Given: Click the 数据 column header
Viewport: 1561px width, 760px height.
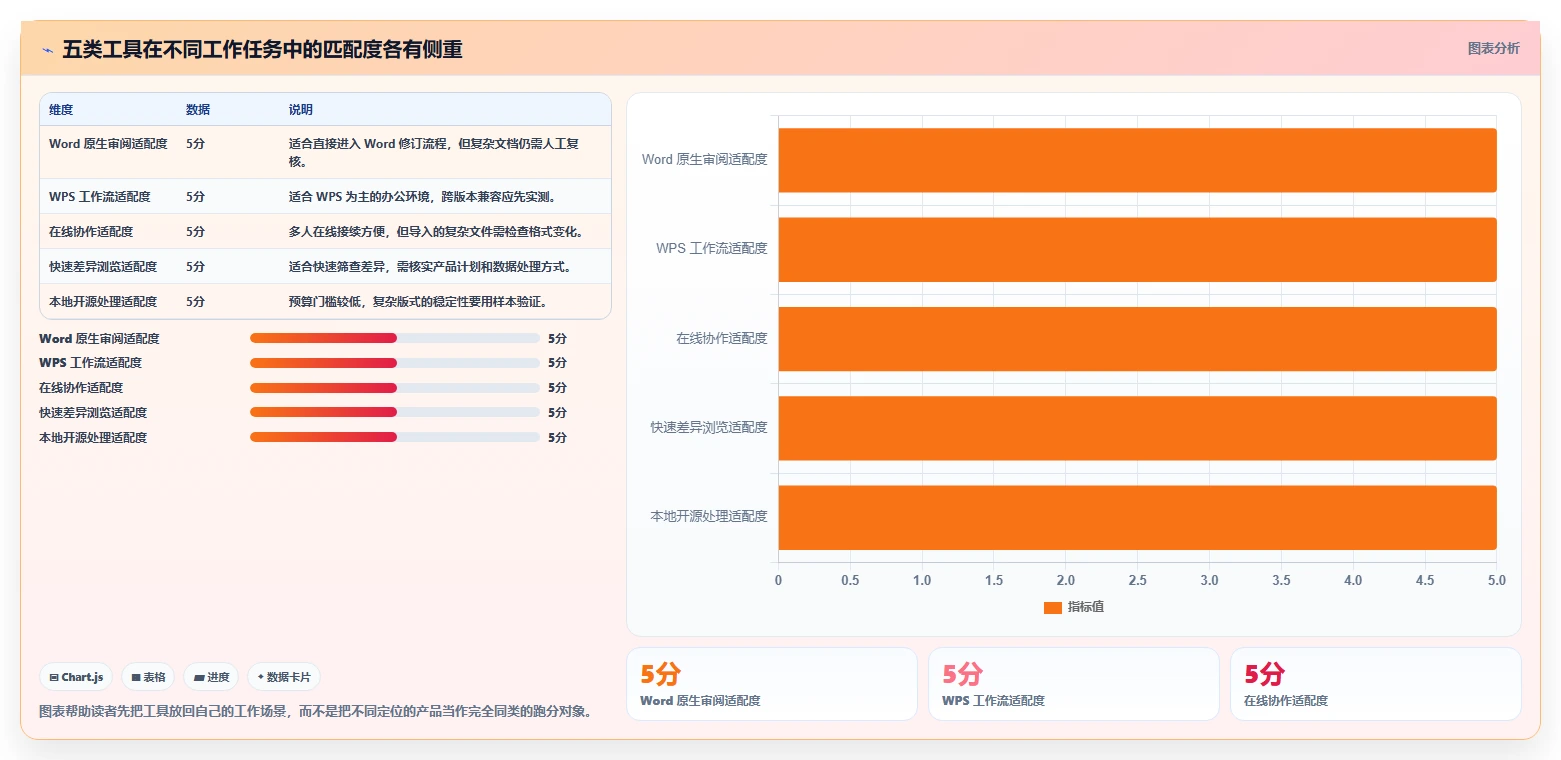Looking at the screenshot, I should tap(198, 110).
